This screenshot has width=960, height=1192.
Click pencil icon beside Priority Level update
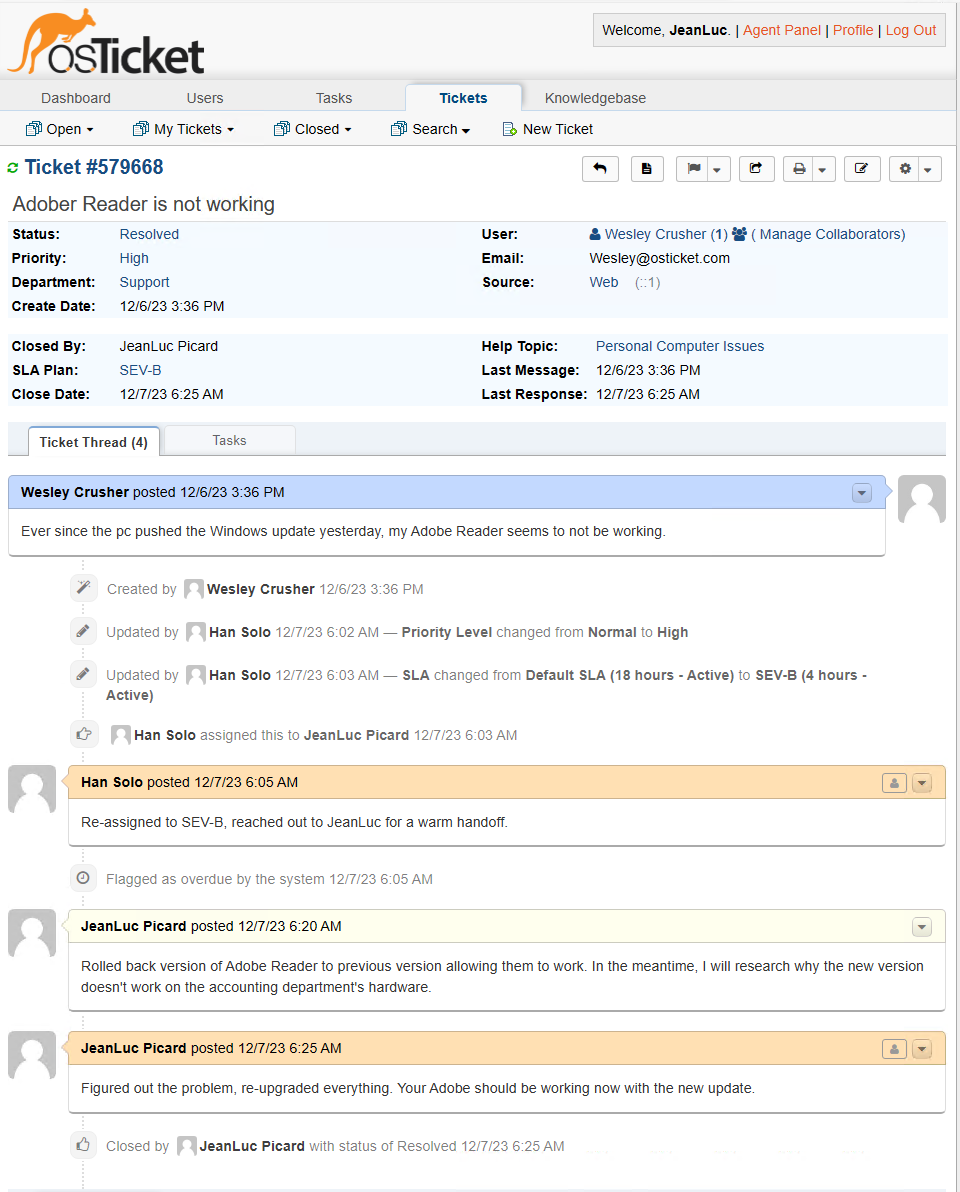pos(84,631)
